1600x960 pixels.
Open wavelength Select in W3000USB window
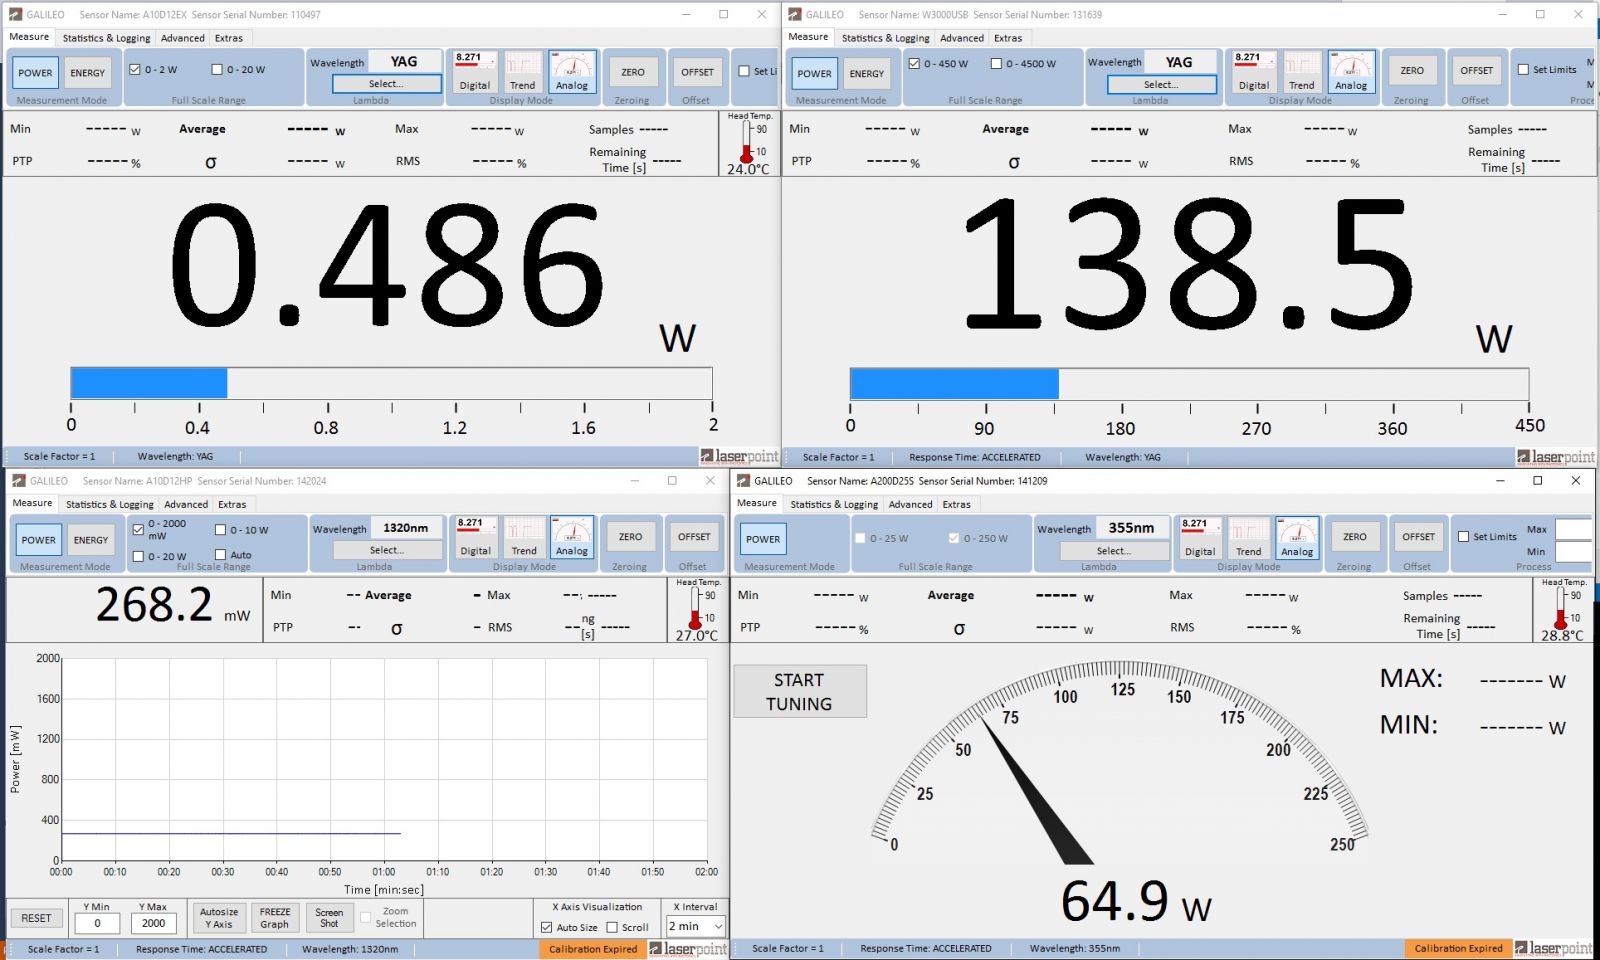(1162, 85)
